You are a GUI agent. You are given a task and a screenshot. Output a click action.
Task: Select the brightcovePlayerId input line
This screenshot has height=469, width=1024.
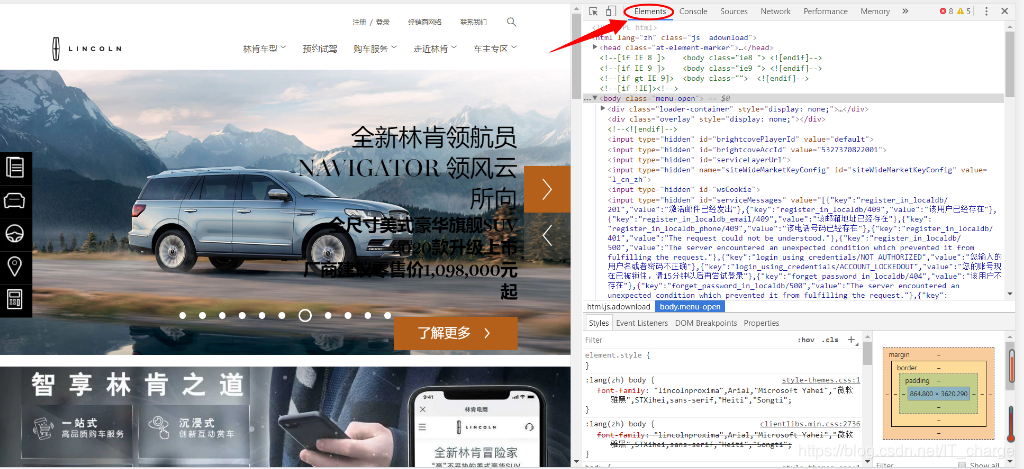click(x=740, y=139)
